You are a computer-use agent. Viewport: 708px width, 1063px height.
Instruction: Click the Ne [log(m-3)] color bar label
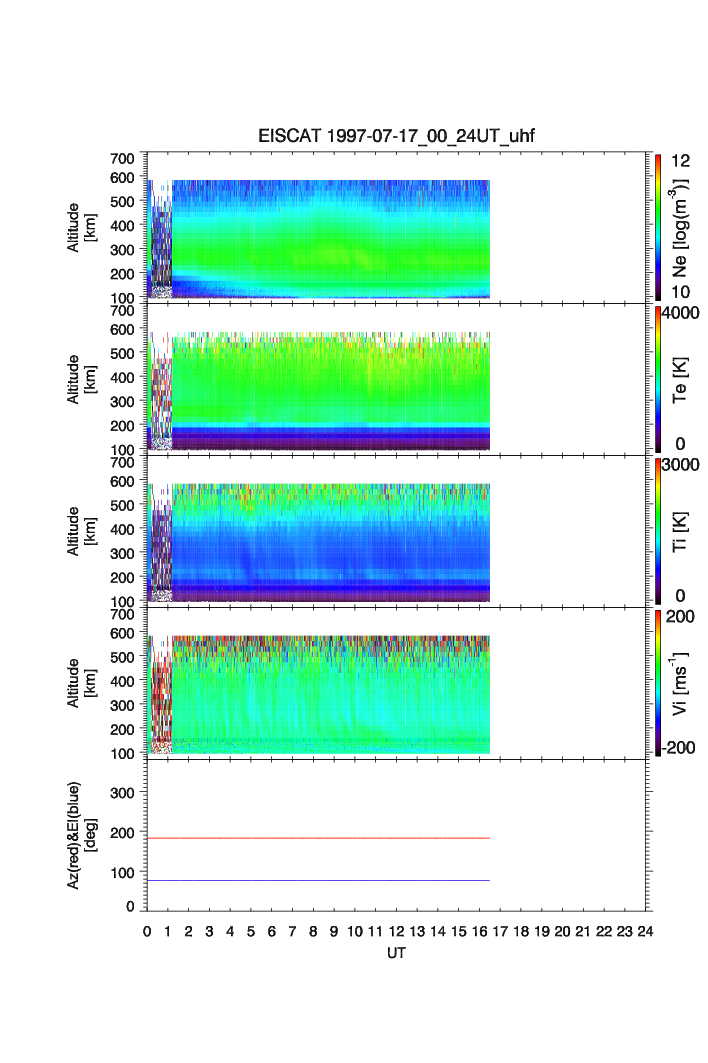(x=679, y=228)
